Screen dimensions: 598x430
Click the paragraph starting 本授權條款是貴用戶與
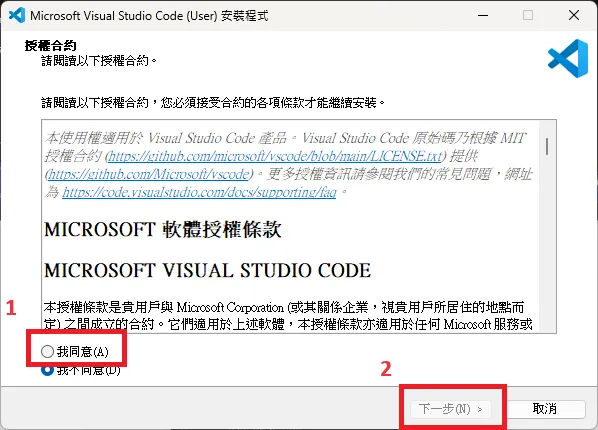point(288,316)
